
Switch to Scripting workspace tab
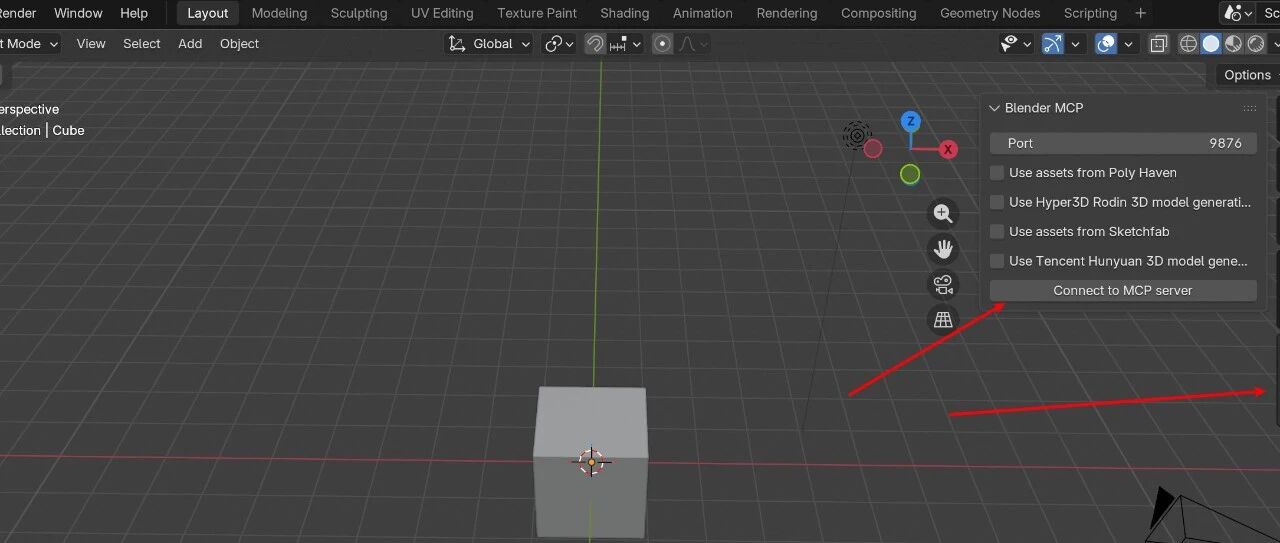coord(1090,13)
